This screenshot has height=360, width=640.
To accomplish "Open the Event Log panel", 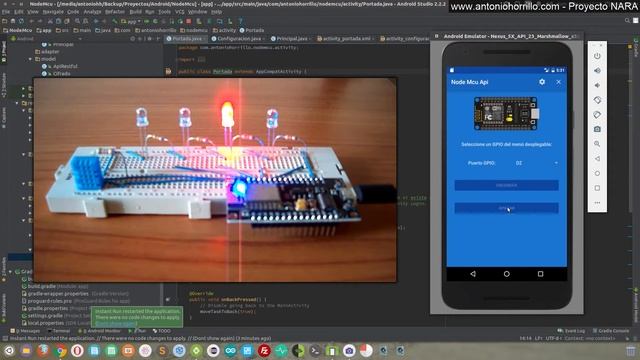I will (x=571, y=331).
